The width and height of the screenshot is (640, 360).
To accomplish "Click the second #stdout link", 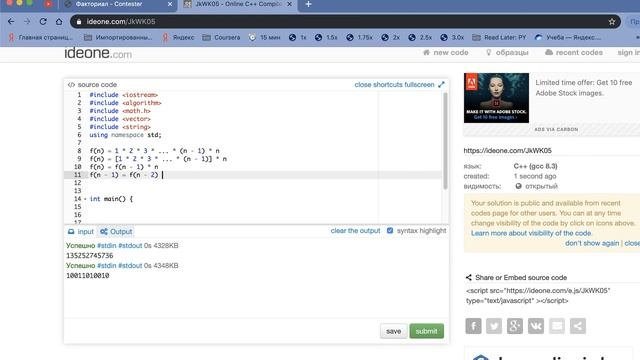I will [x=130, y=266].
